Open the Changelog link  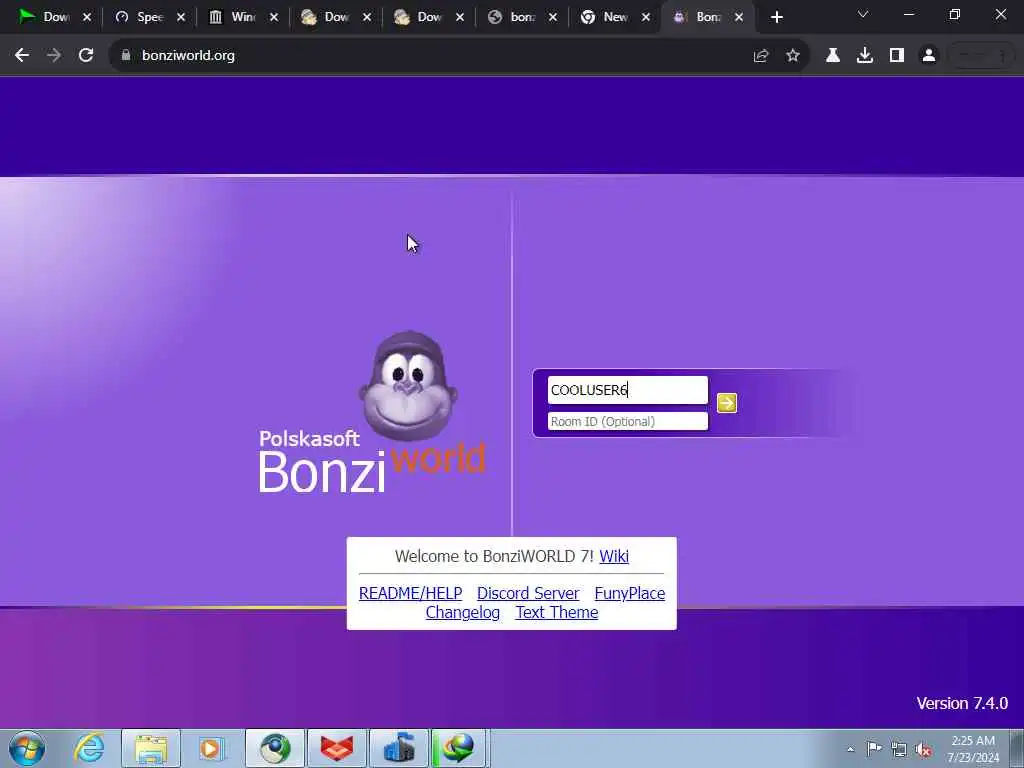click(x=463, y=613)
